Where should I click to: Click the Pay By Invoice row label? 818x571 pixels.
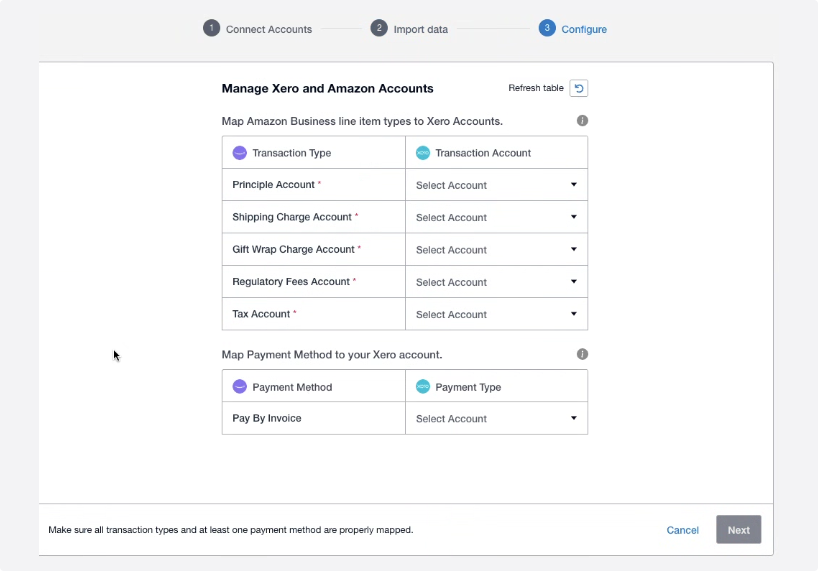tap(267, 419)
